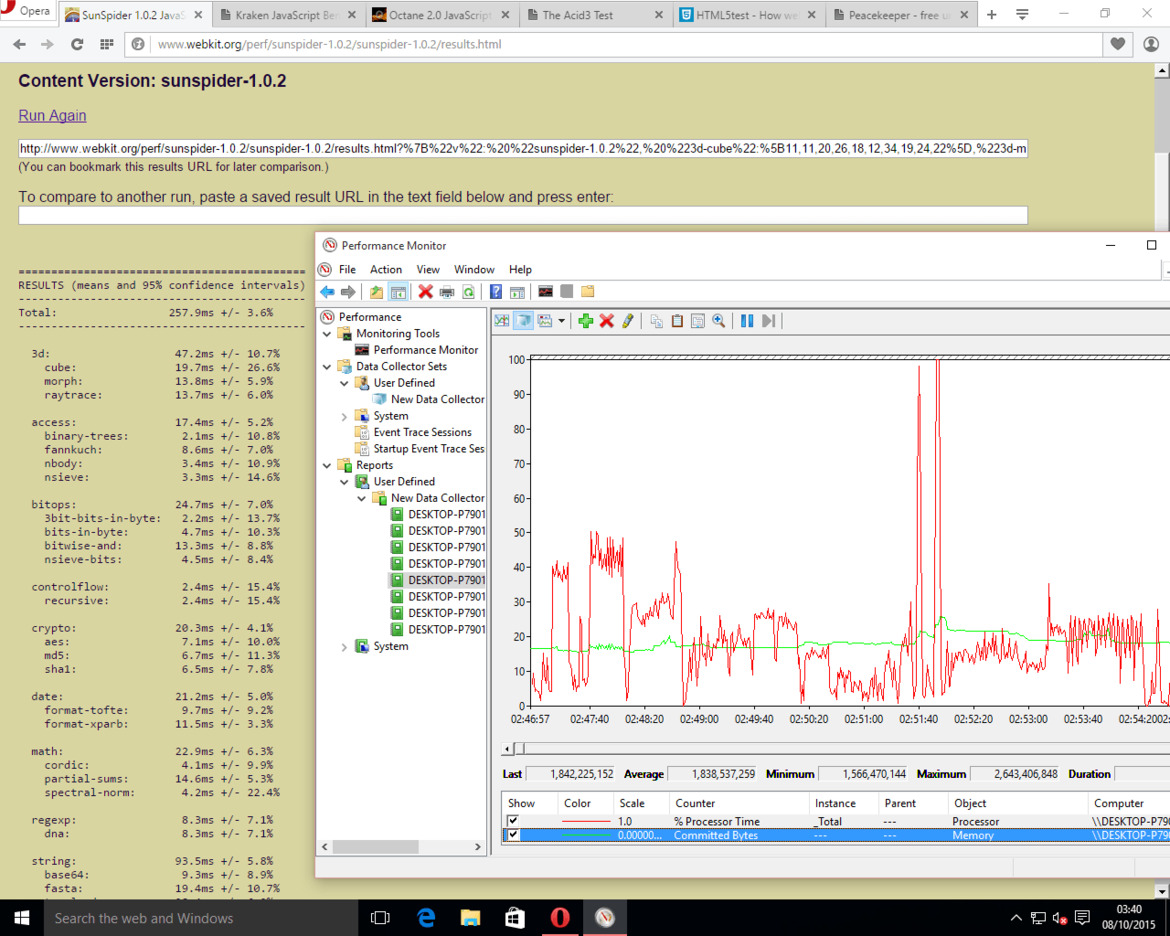The height and width of the screenshot is (936, 1170).
Task: Click the Up One Level folder icon
Action: click(x=376, y=292)
